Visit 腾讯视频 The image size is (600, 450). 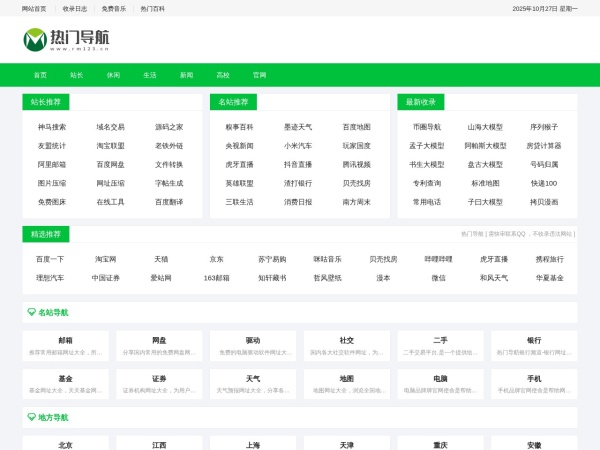[x=357, y=164]
